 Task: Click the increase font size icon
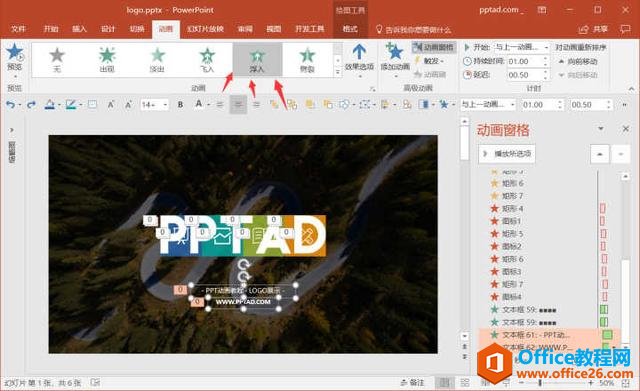coord(111,105)
